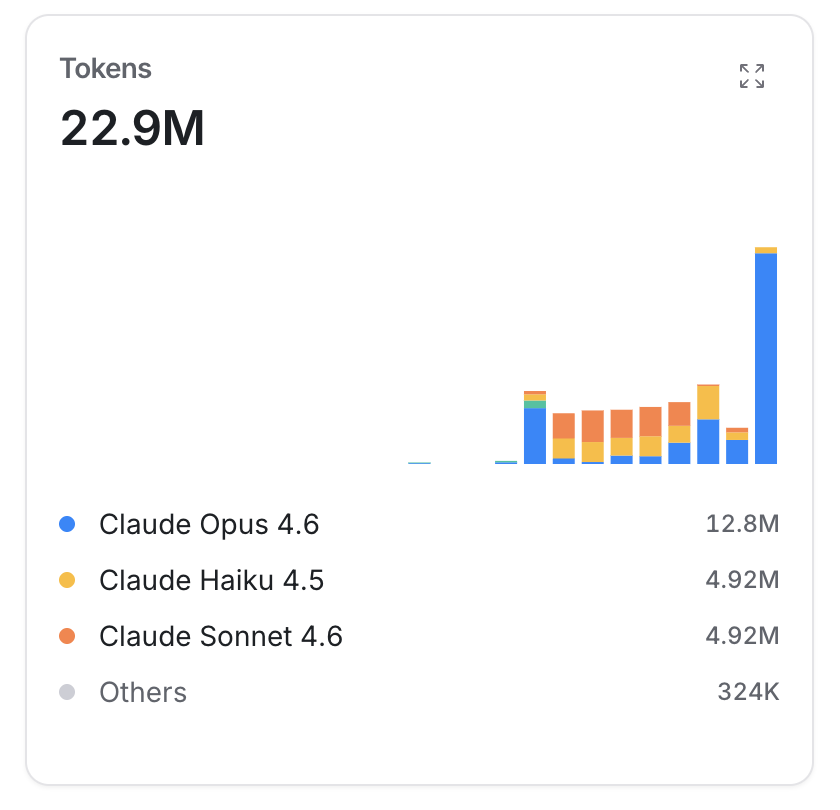Click the bar with green segment
The width and height of the screenshot is (840, 810).
535,428
